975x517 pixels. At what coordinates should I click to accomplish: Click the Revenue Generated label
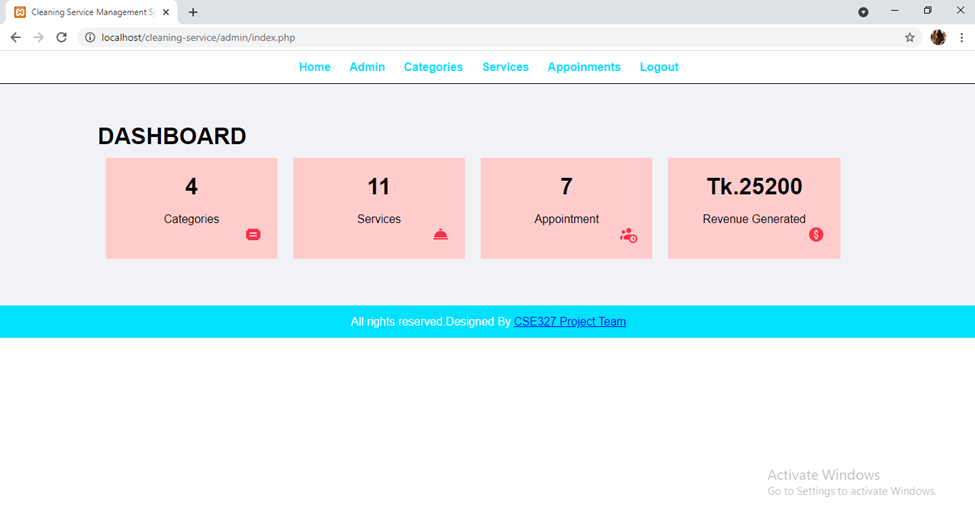pos(754,219)
